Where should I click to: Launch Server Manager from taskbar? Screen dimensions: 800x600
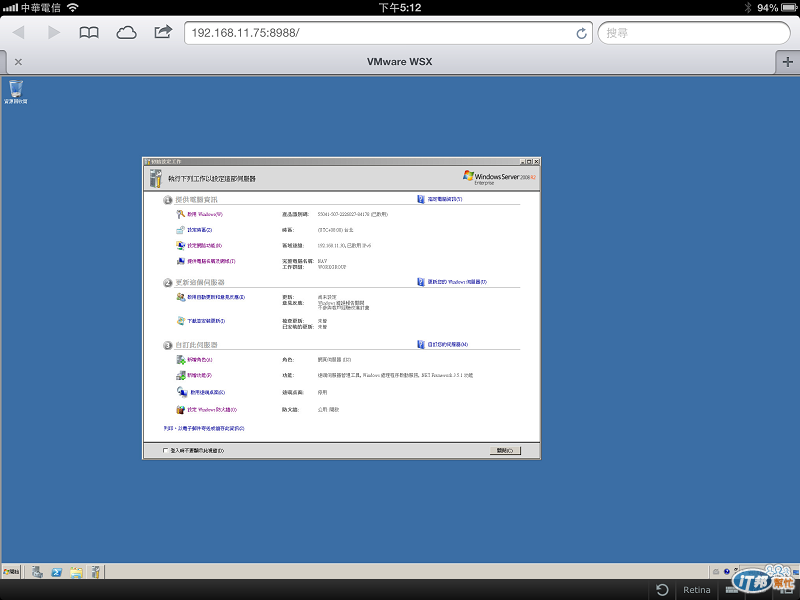[x=37, y=572]
